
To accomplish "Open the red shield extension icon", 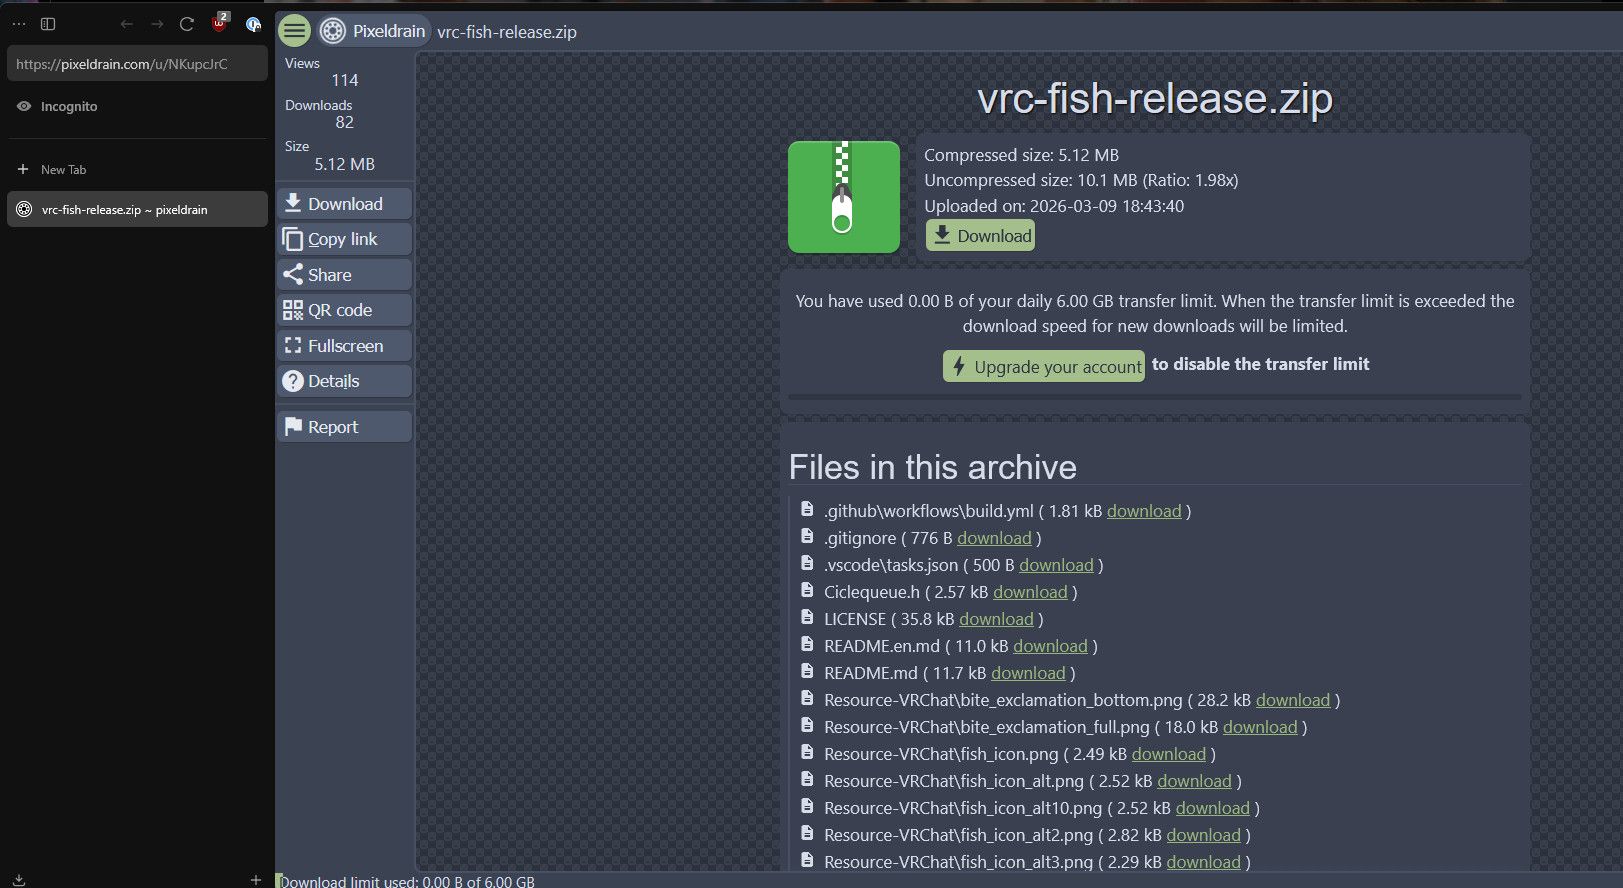I will click(x=220, y=22).
